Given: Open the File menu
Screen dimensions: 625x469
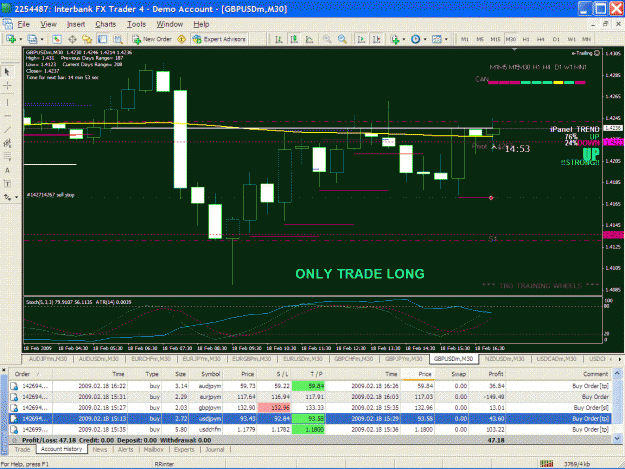Looking at the screenshot, I should pyautogui.click(x=24, y=24).
